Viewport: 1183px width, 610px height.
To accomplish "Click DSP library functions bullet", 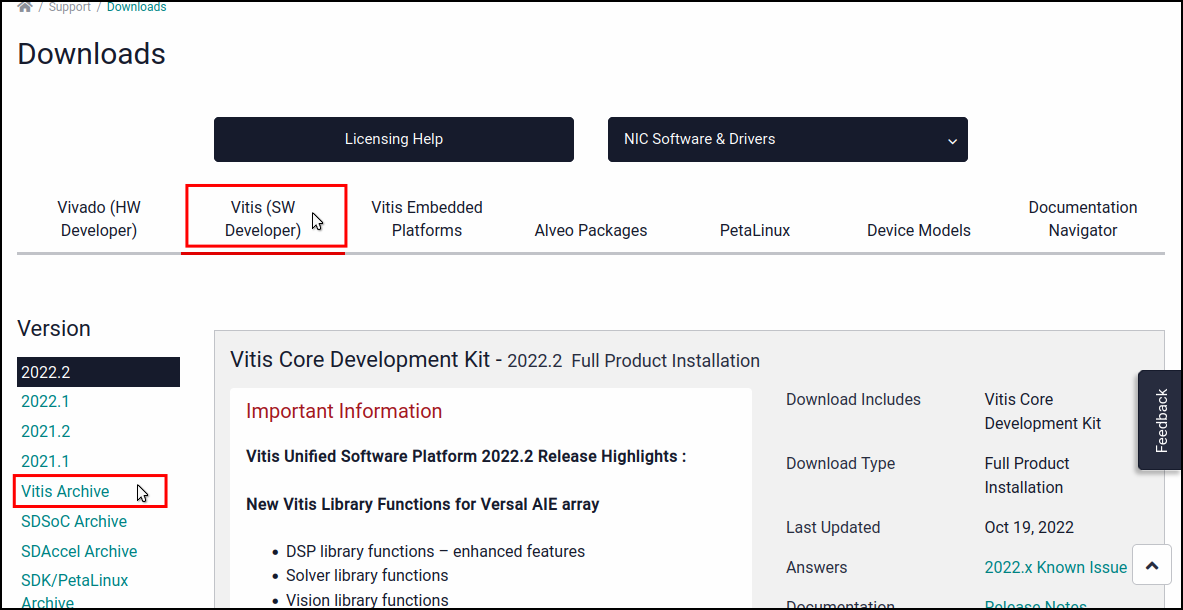I will point(435,551).
